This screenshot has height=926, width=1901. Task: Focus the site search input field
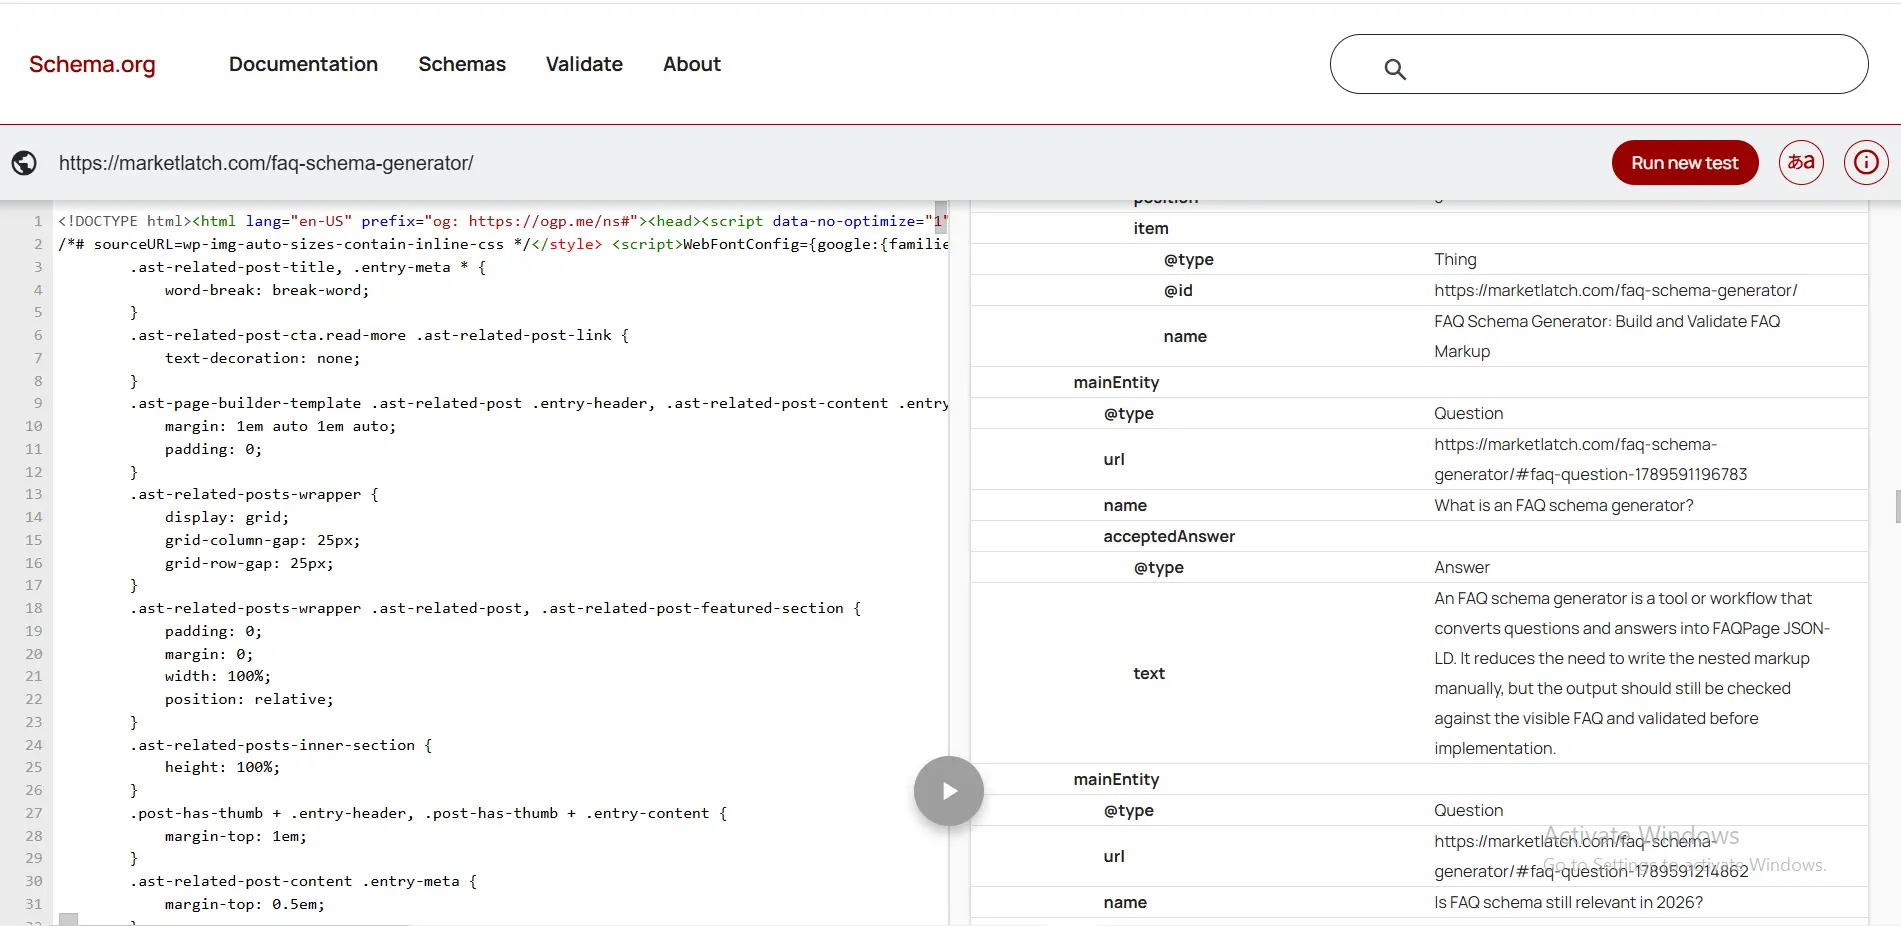coord(1599,64)
